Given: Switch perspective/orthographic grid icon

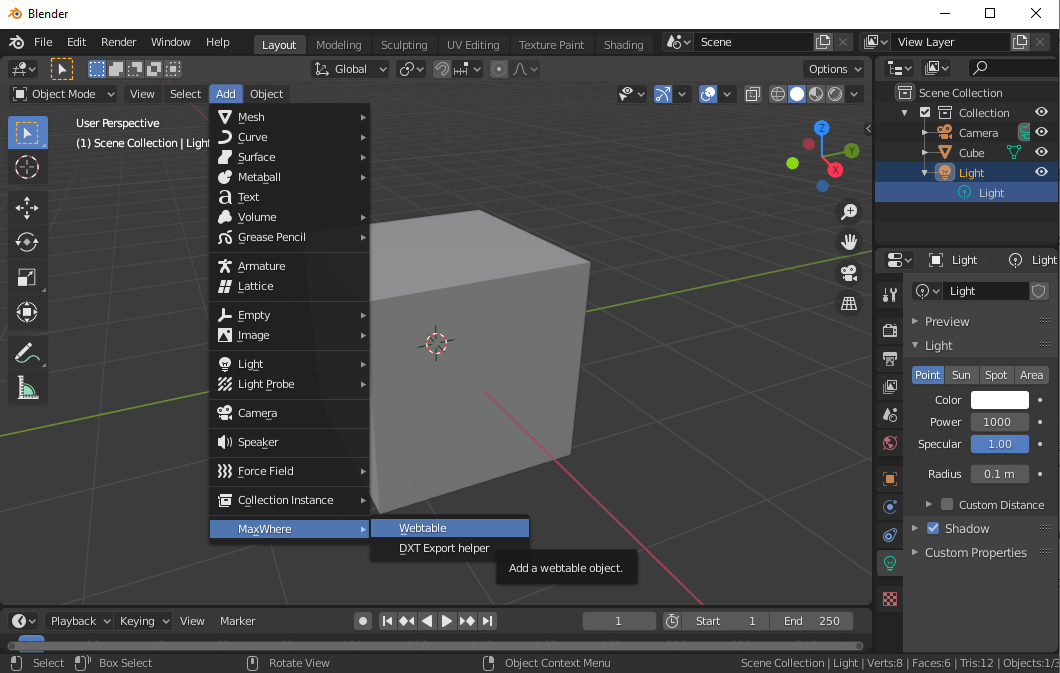Looking at the screenshot, I should 848,303.
